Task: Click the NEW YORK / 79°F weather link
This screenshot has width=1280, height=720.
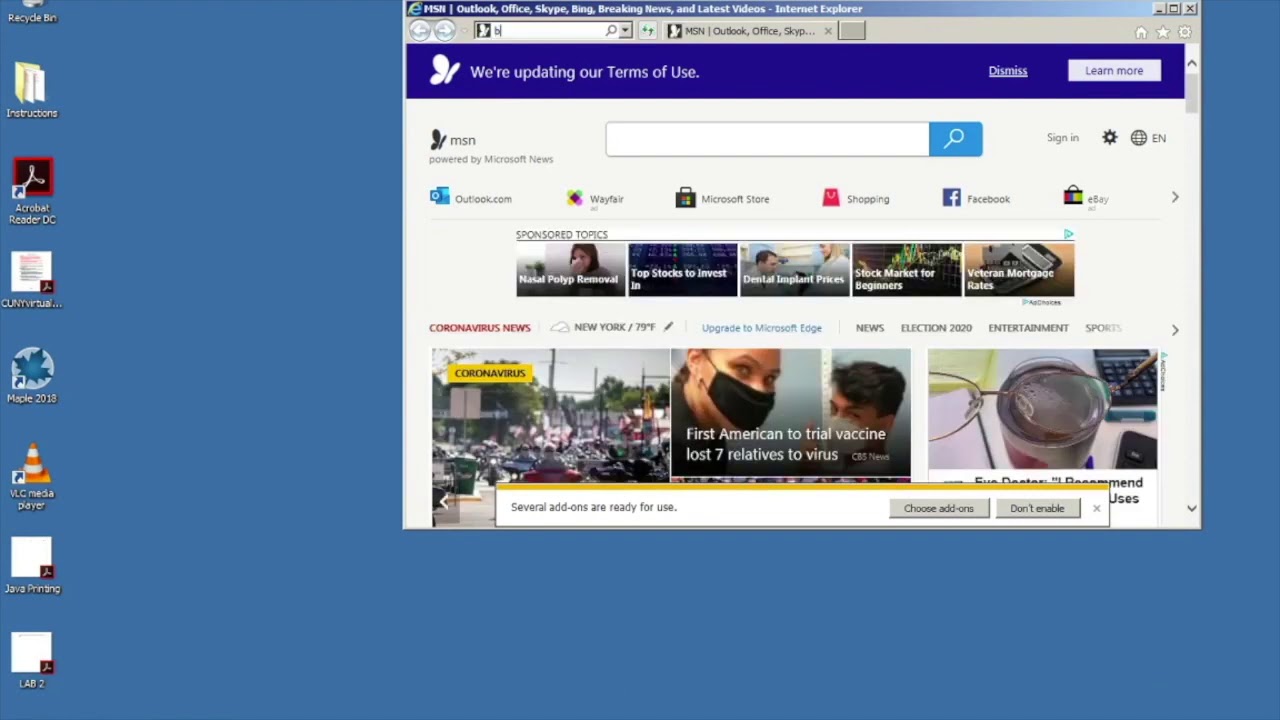Action: pyautogui.click(x=603, y=328)
